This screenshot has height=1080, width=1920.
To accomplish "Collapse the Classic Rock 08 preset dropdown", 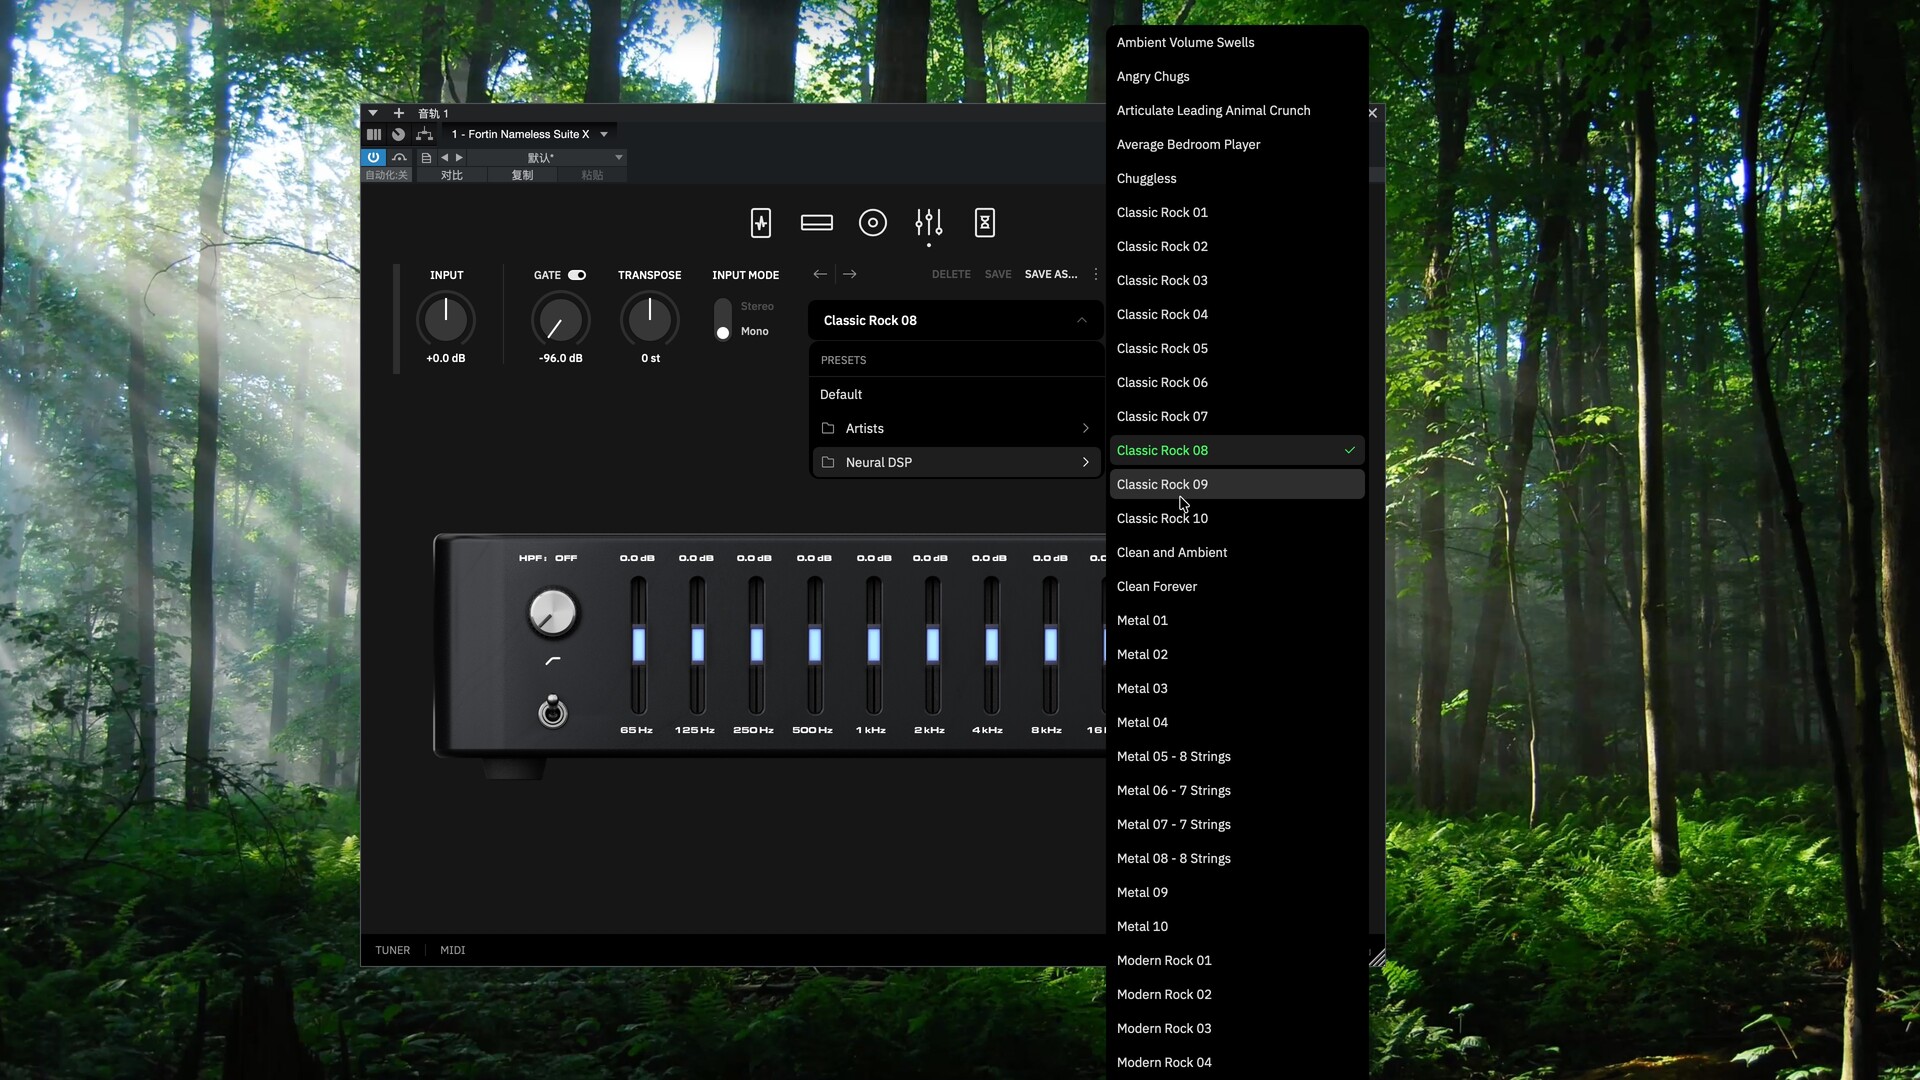I will coord(1081,320).
